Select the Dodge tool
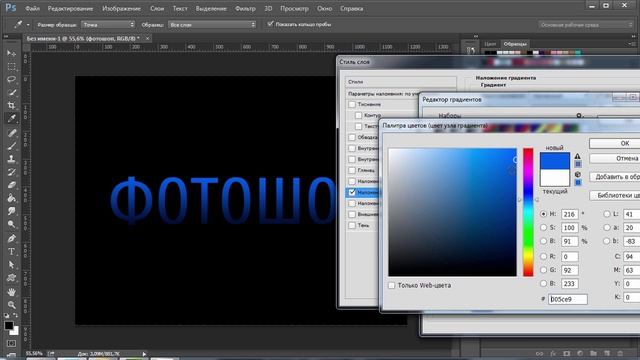This screenshot has height=360, width=640. coord(11,224)
